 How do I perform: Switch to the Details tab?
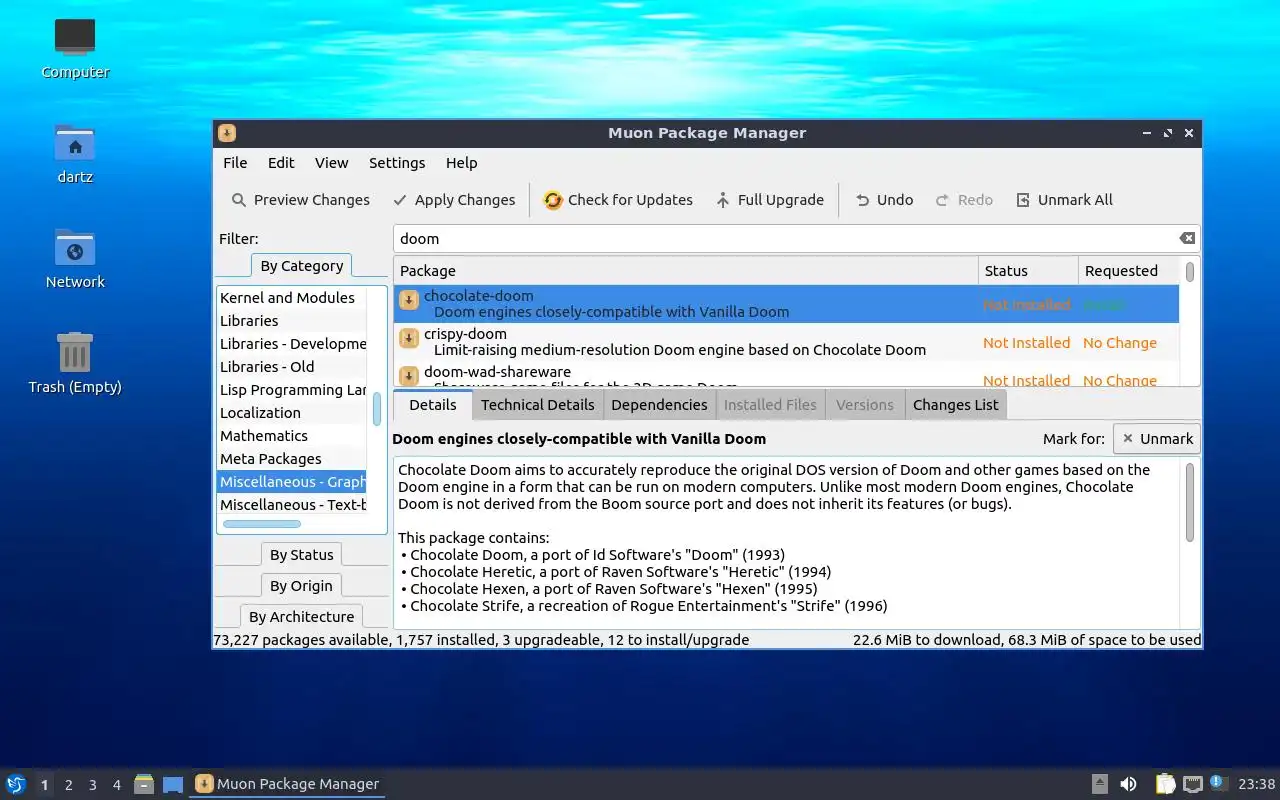click(x=433, y=404)
